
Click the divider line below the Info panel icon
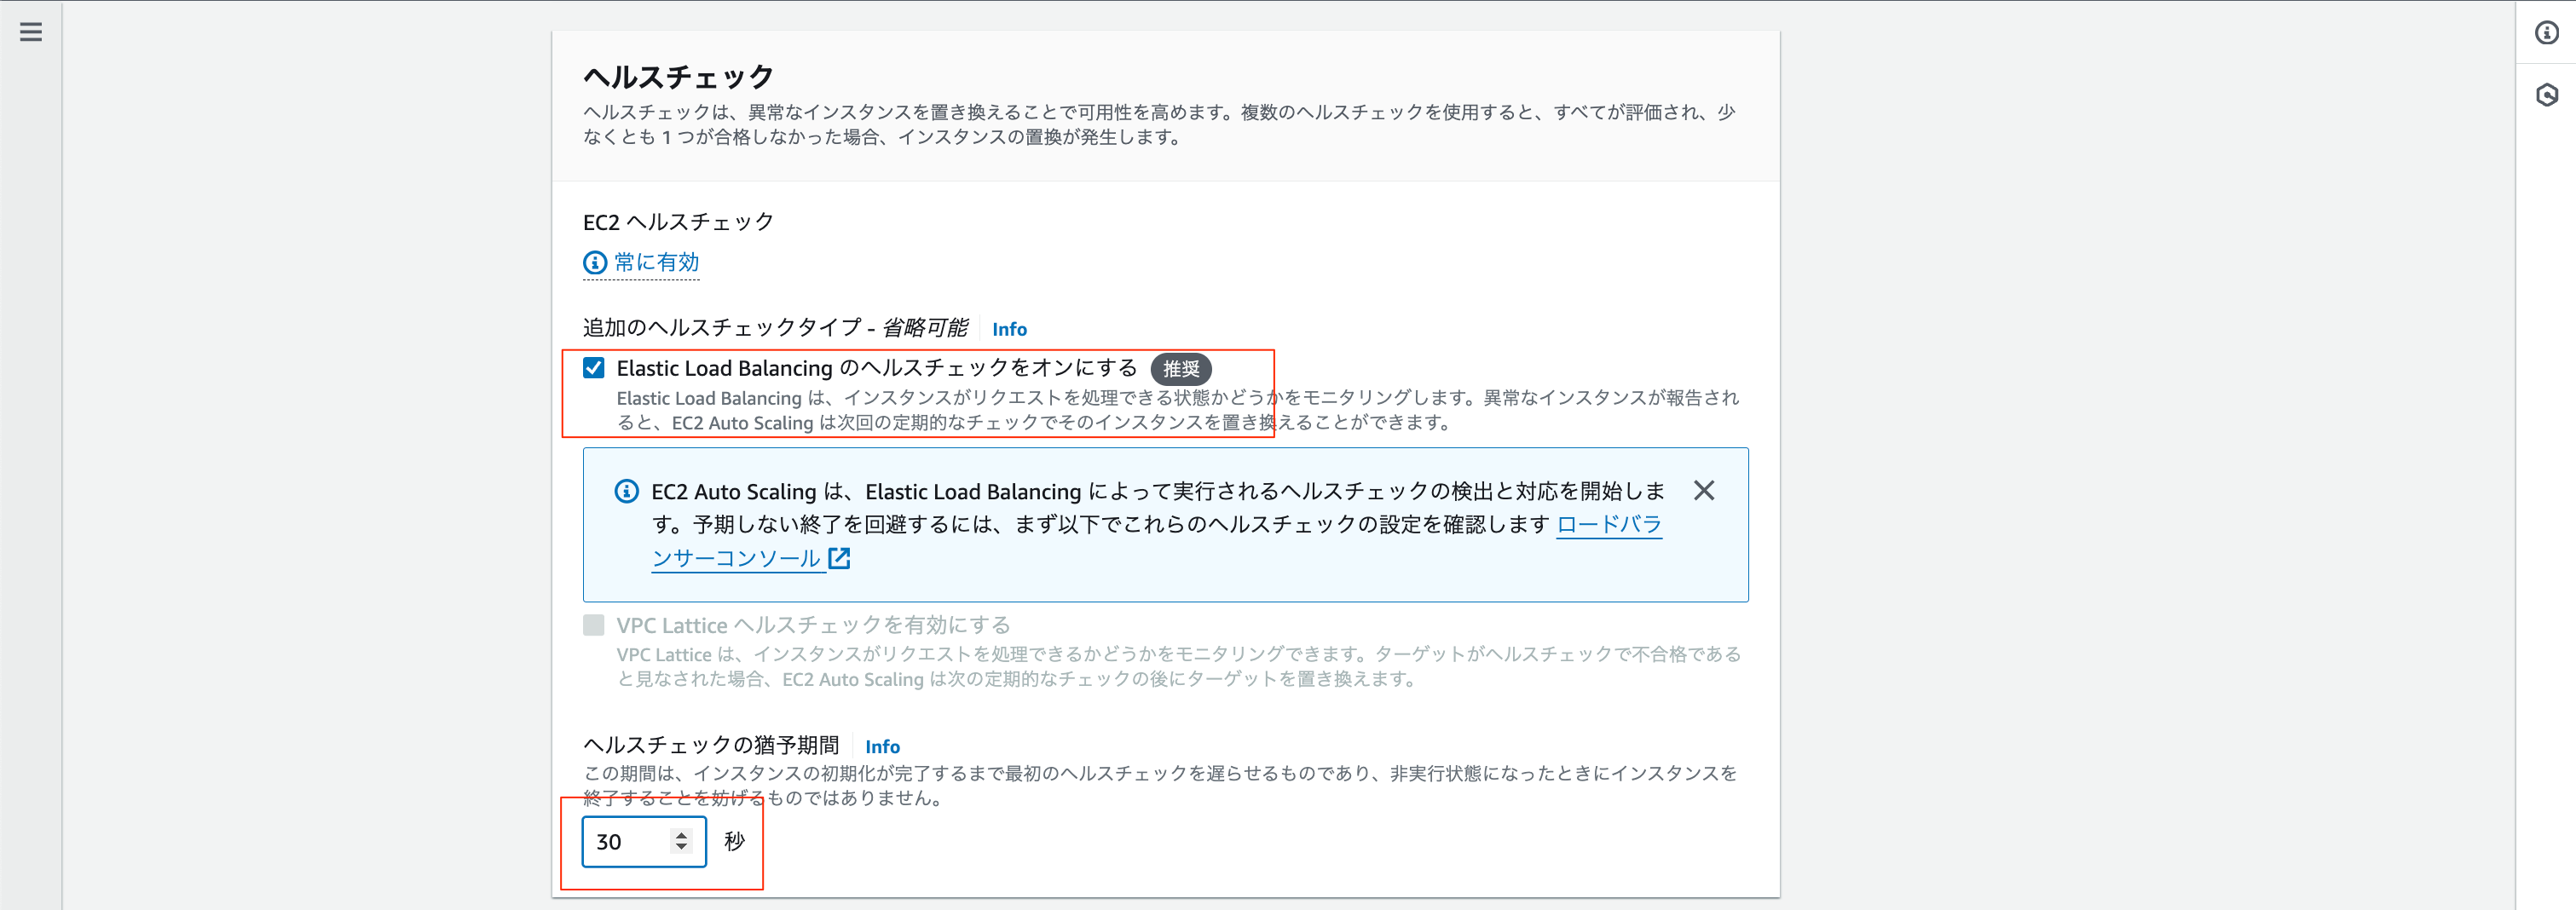point(2548,64)
